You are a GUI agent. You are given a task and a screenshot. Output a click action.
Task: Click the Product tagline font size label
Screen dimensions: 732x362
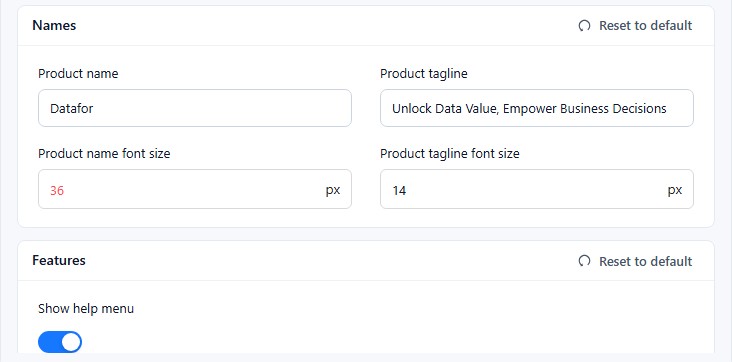tap(450, 154)
